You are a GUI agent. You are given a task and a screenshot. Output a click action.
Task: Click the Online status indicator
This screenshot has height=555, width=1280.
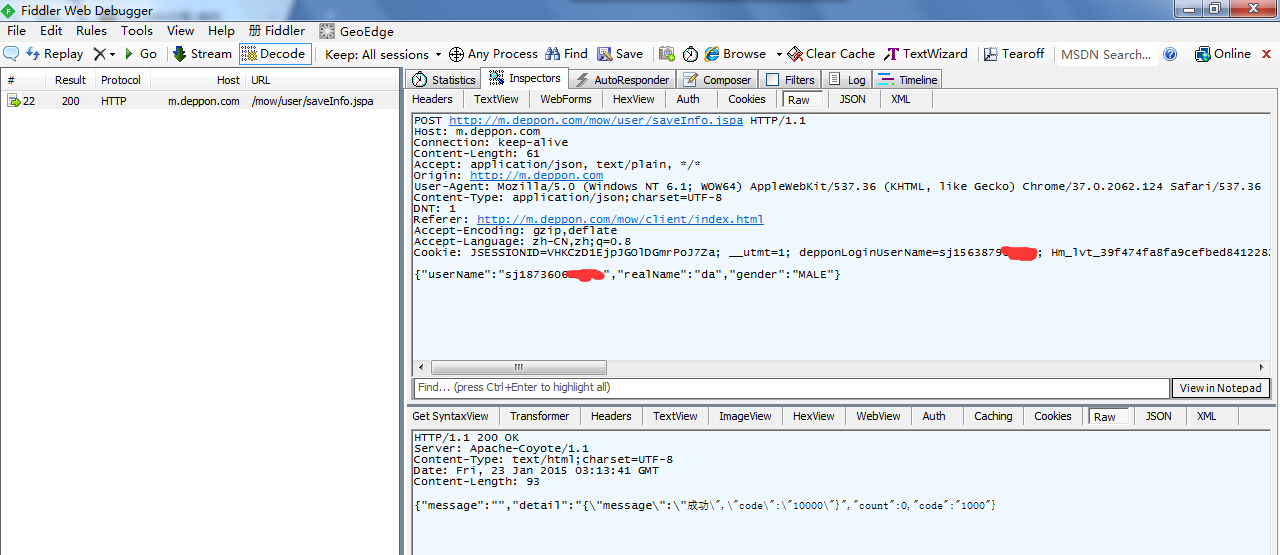click(x=1223, y=54)
